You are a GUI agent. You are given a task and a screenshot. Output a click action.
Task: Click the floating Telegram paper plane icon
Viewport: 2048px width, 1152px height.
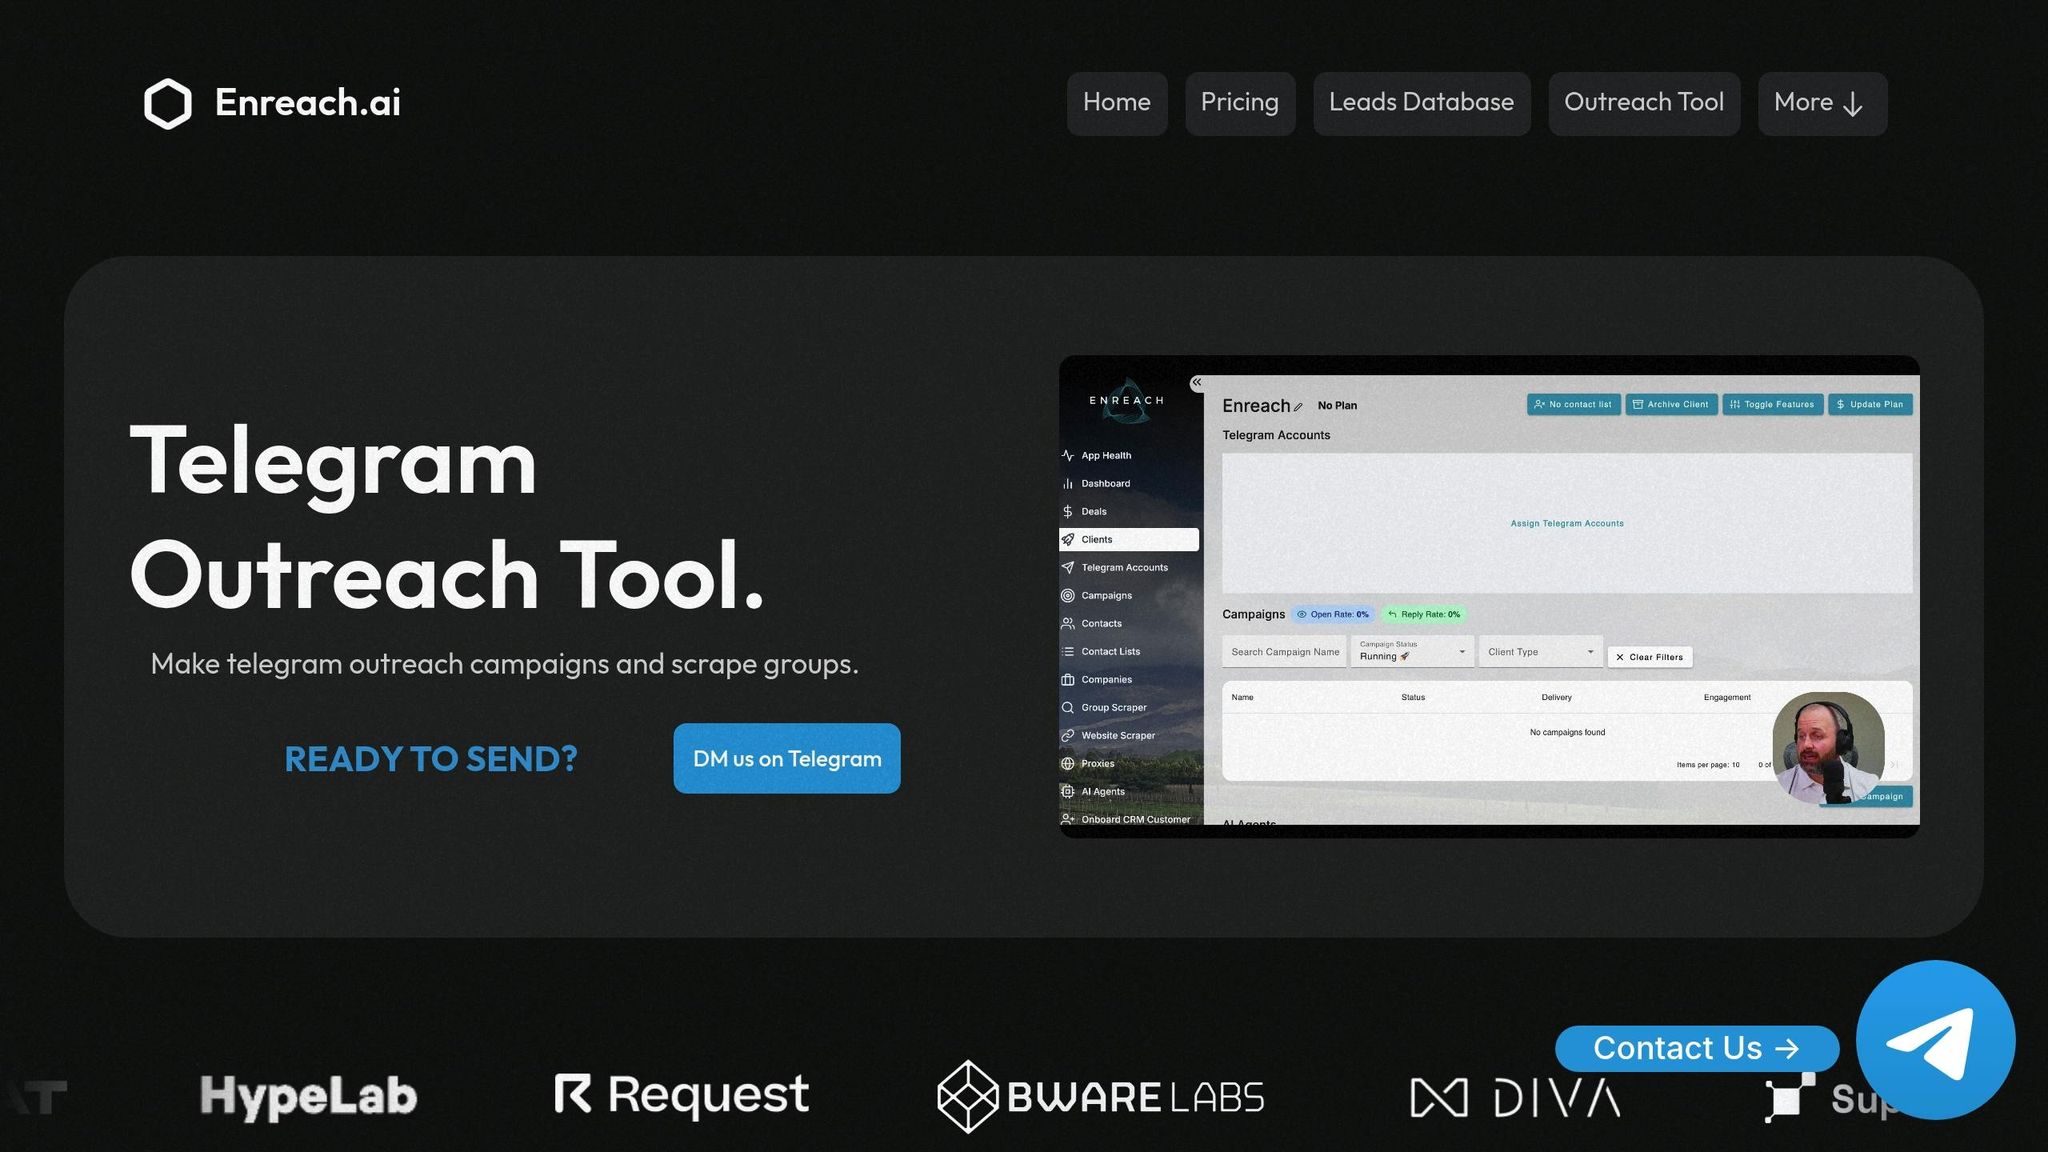pyautogui.click(x=1934, y=1040)
